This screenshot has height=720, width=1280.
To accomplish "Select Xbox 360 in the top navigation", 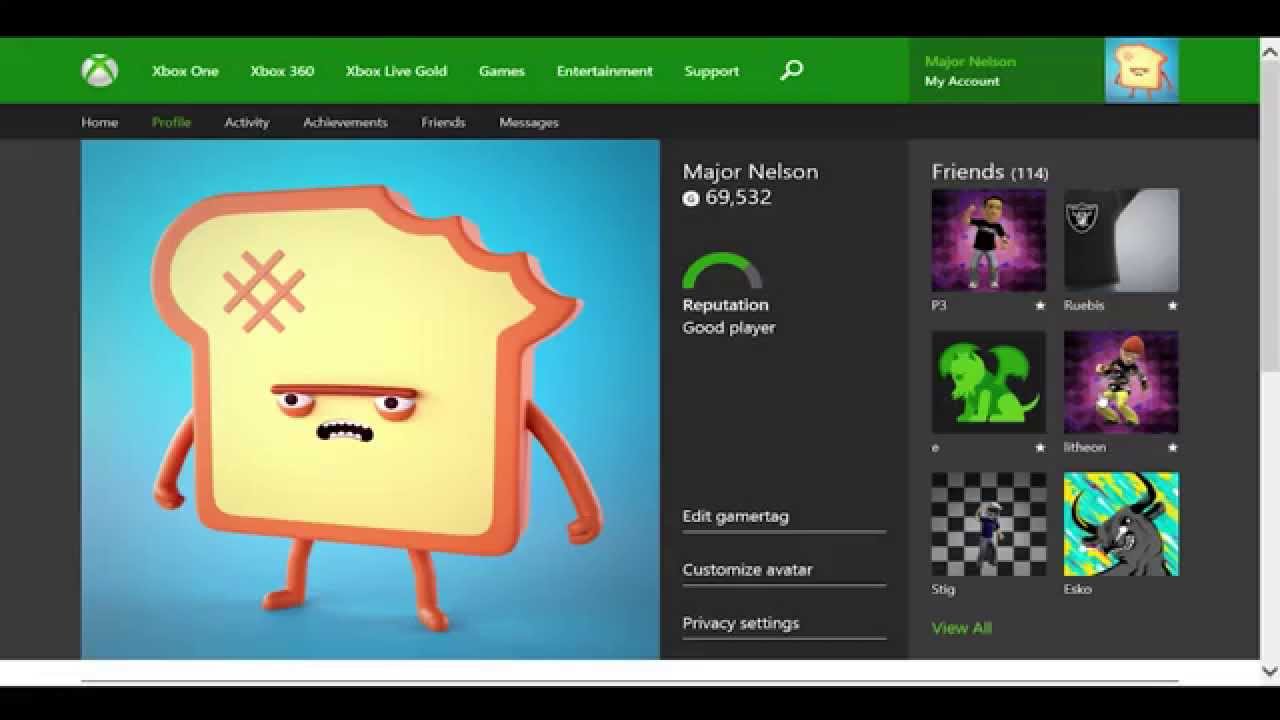I will point(282,71).
